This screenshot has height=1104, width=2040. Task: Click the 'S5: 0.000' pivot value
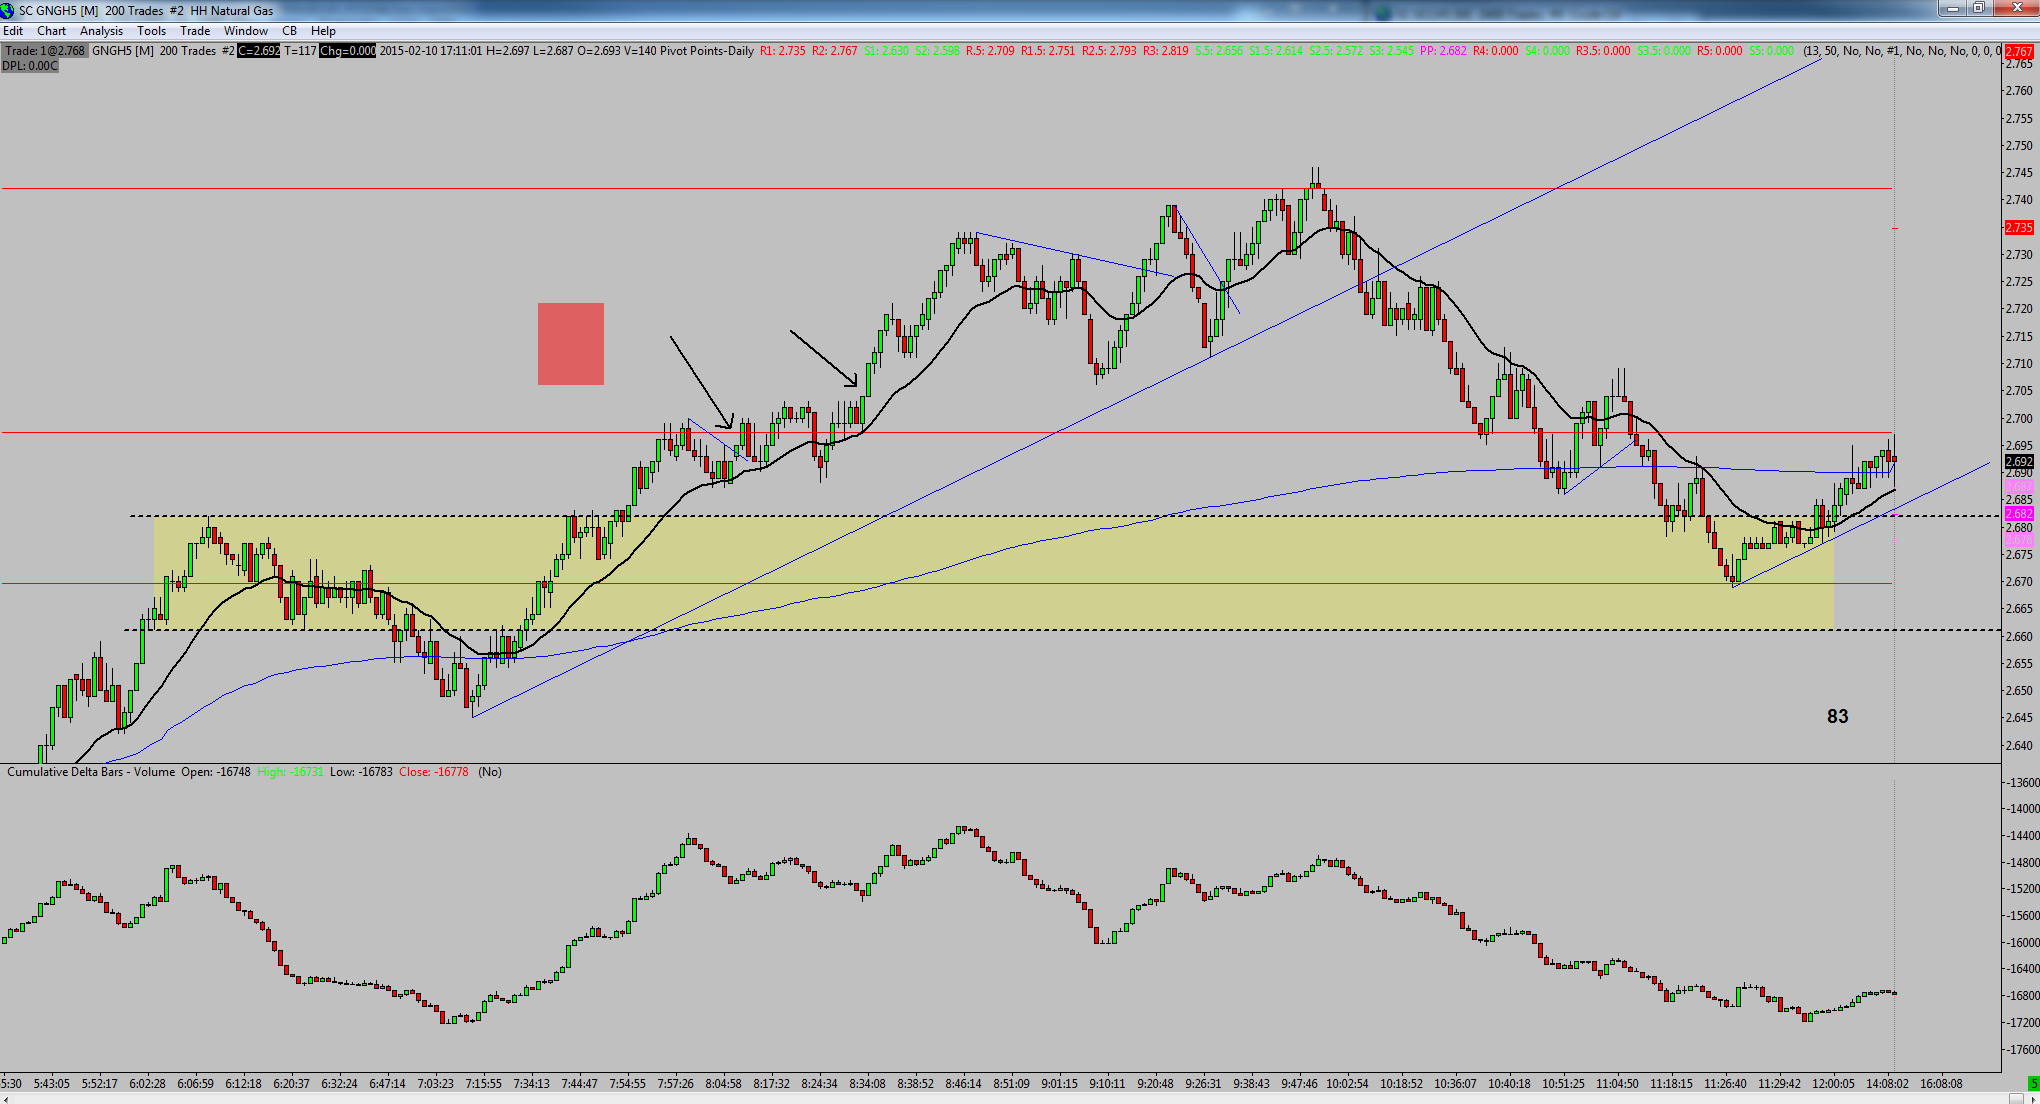tap(1772, 51)
